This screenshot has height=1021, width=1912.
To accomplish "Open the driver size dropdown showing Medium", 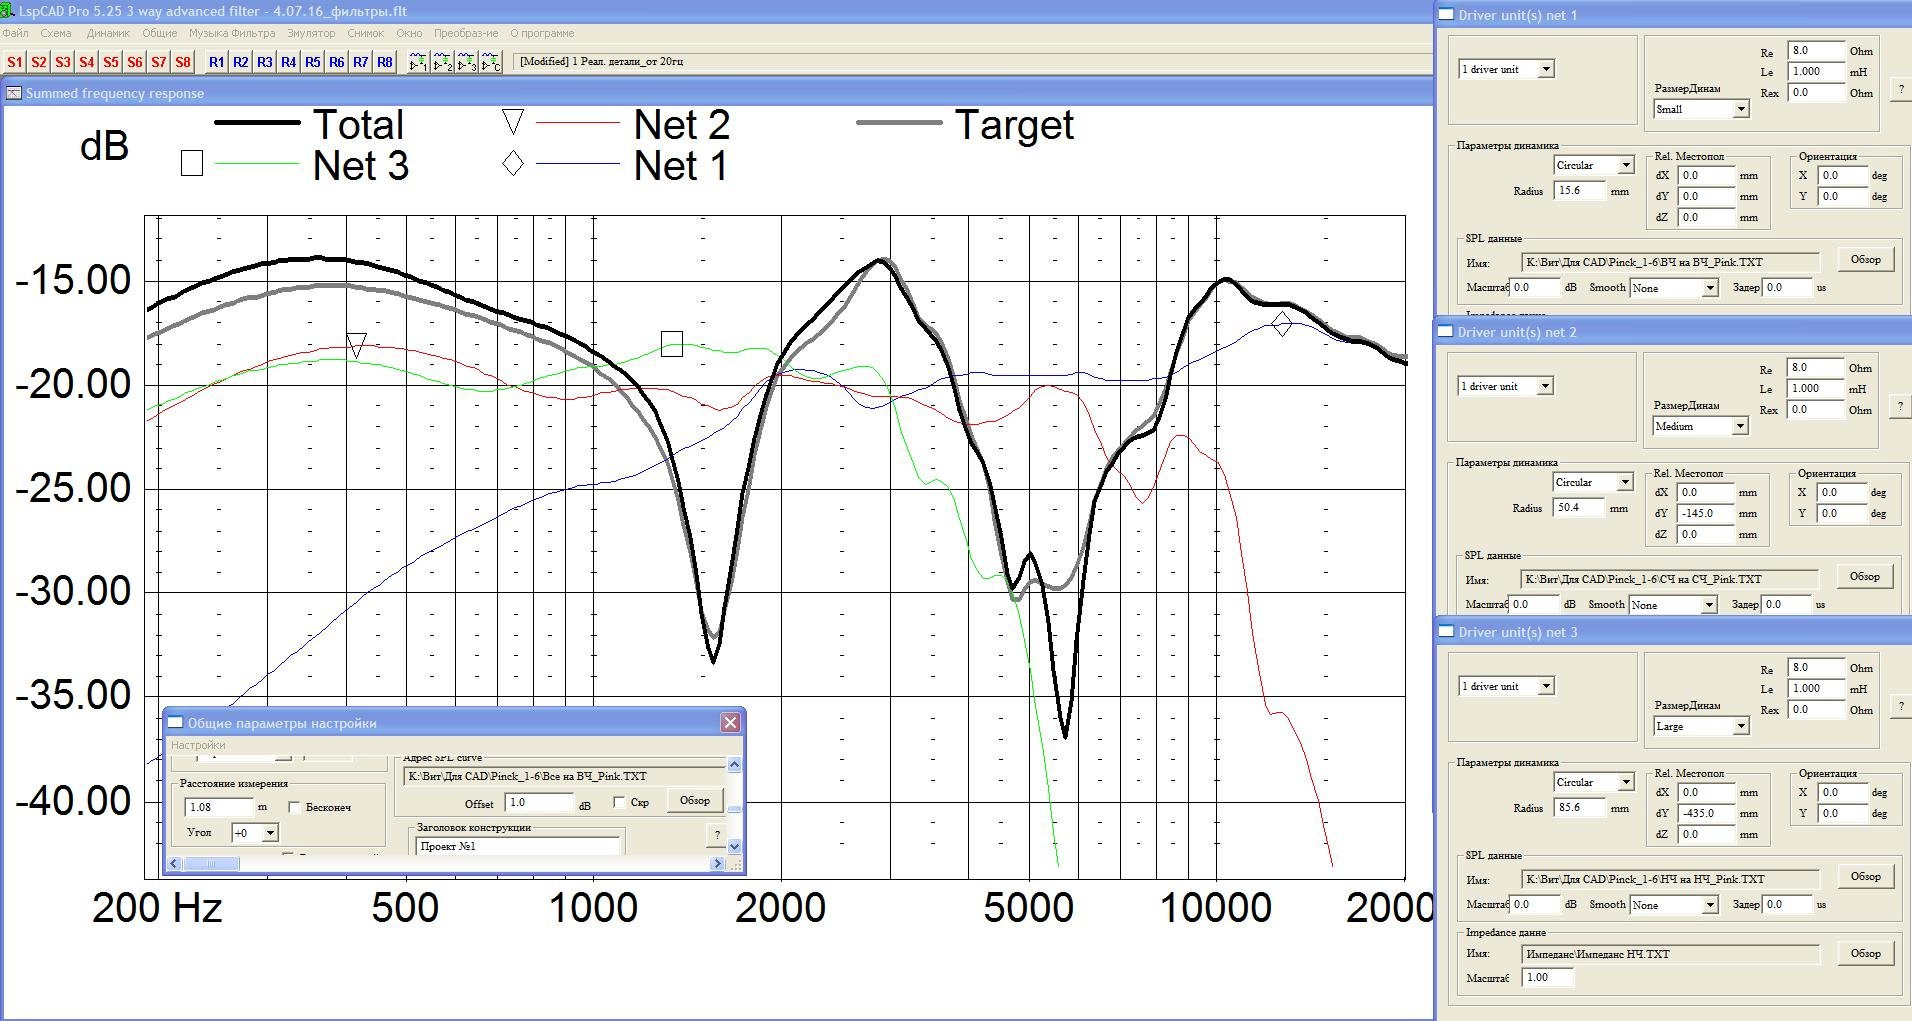I will [x=1740, y=427].
